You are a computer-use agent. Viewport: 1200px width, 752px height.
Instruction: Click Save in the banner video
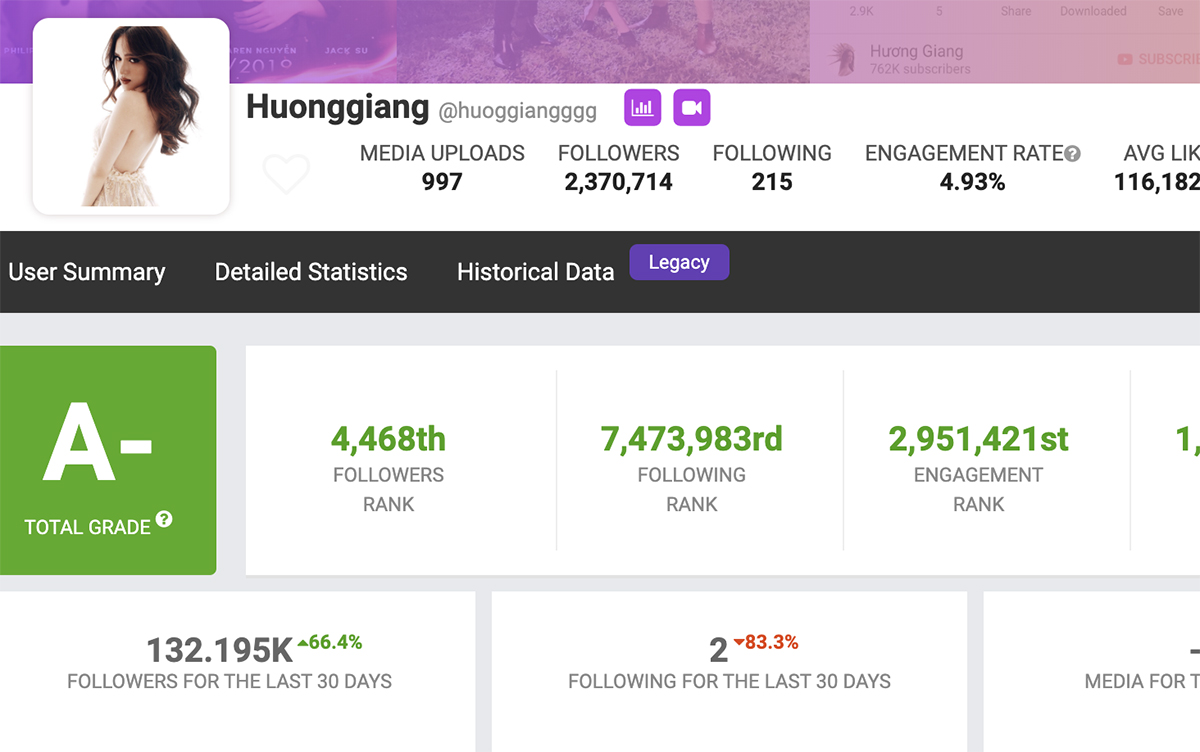1170,11
